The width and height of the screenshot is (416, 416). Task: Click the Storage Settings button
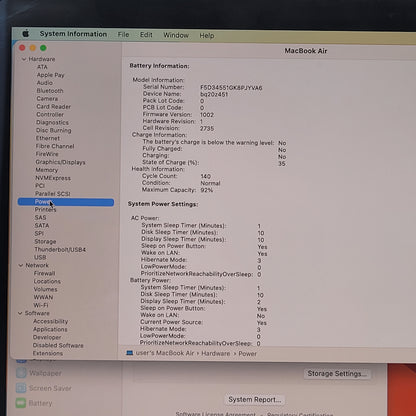coord(337,374)
